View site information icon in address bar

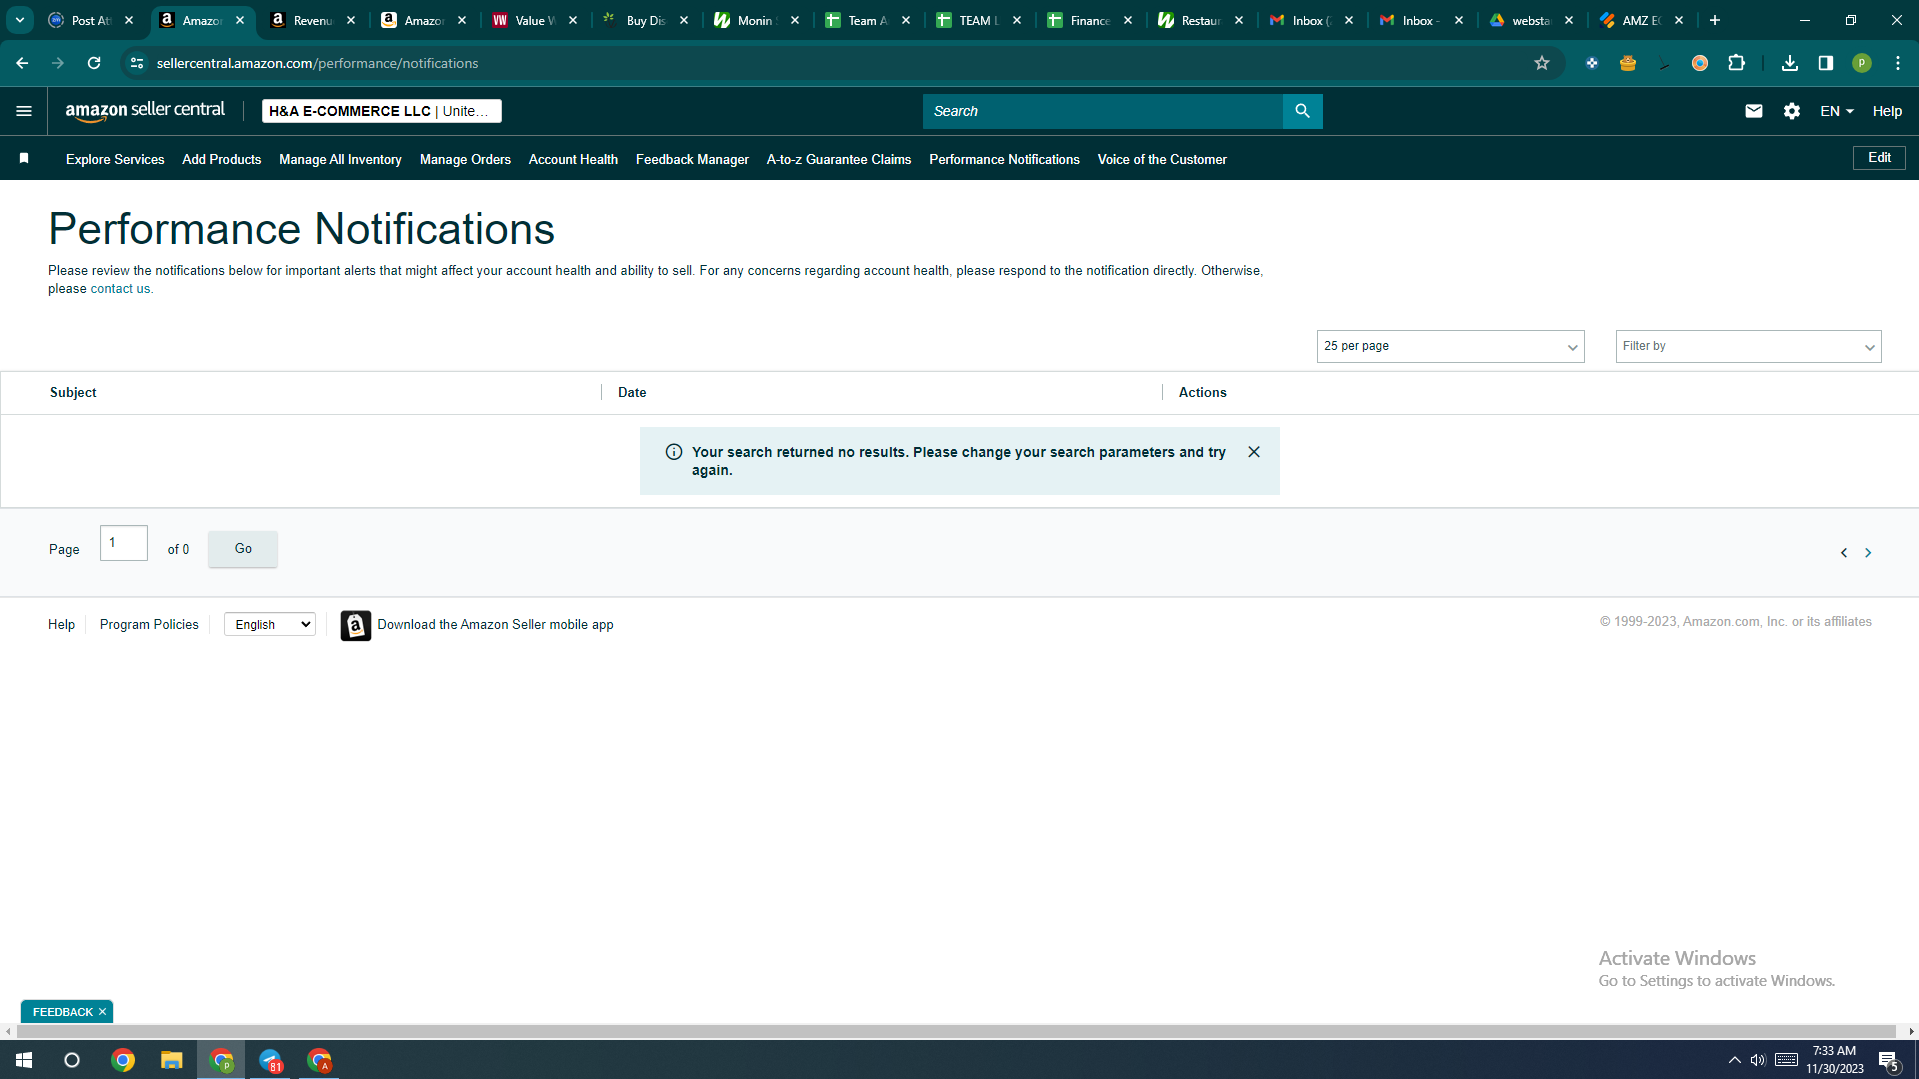pos(137,63)
